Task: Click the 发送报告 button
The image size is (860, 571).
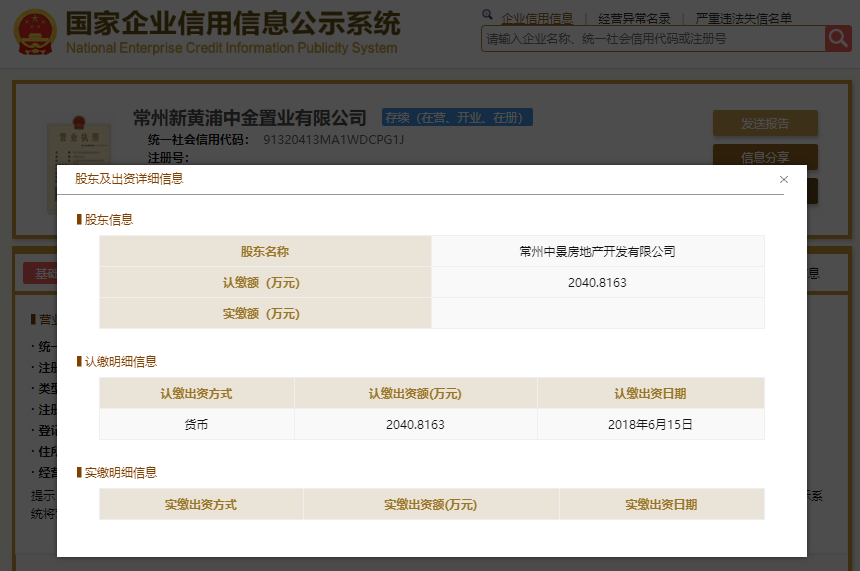Action: tap(765, 123)
